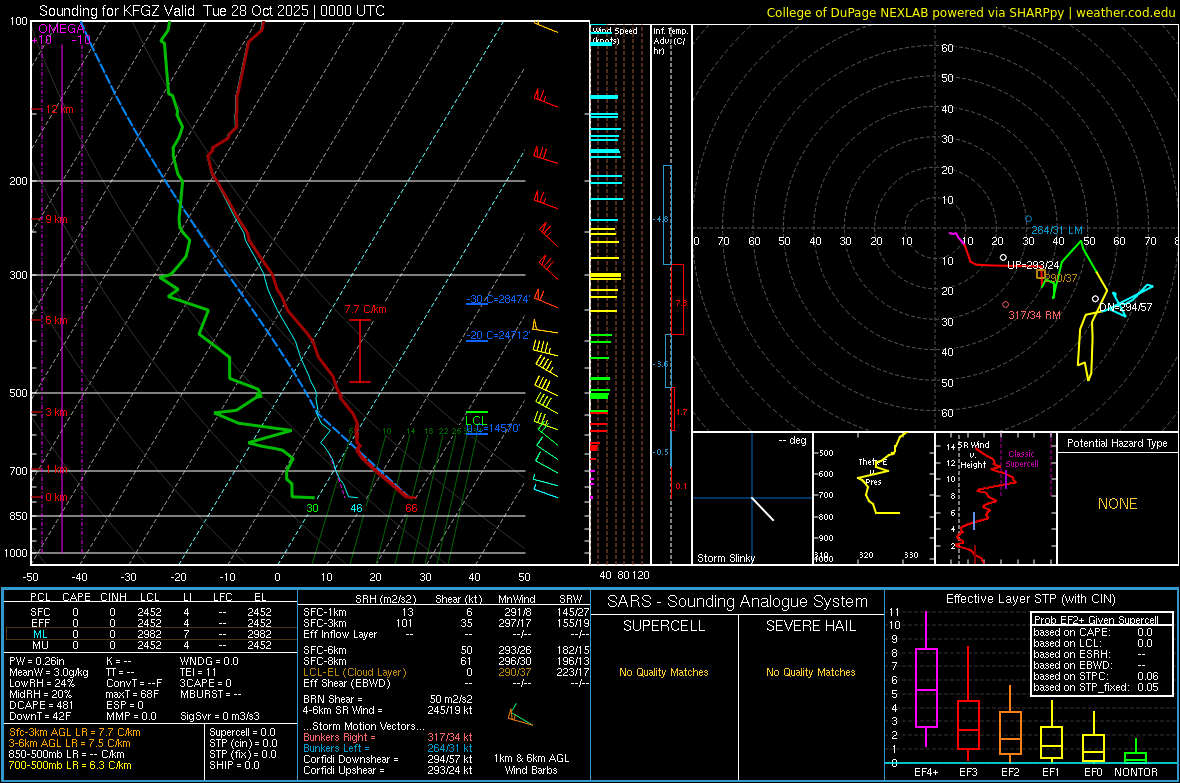Click the CAPE column header
The width and height of the screenshot is (1180, 783).
76,597
